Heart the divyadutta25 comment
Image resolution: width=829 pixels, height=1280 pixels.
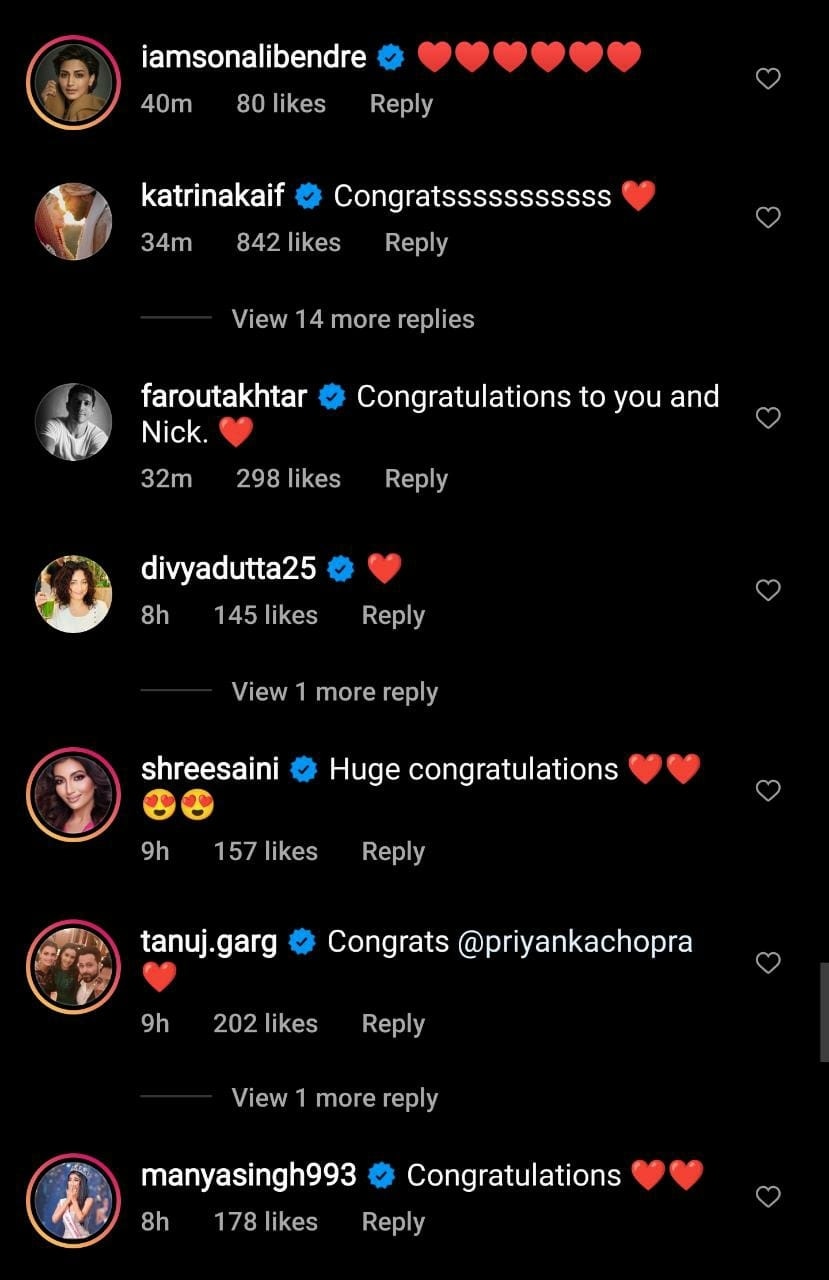click(x=767, y=590)
